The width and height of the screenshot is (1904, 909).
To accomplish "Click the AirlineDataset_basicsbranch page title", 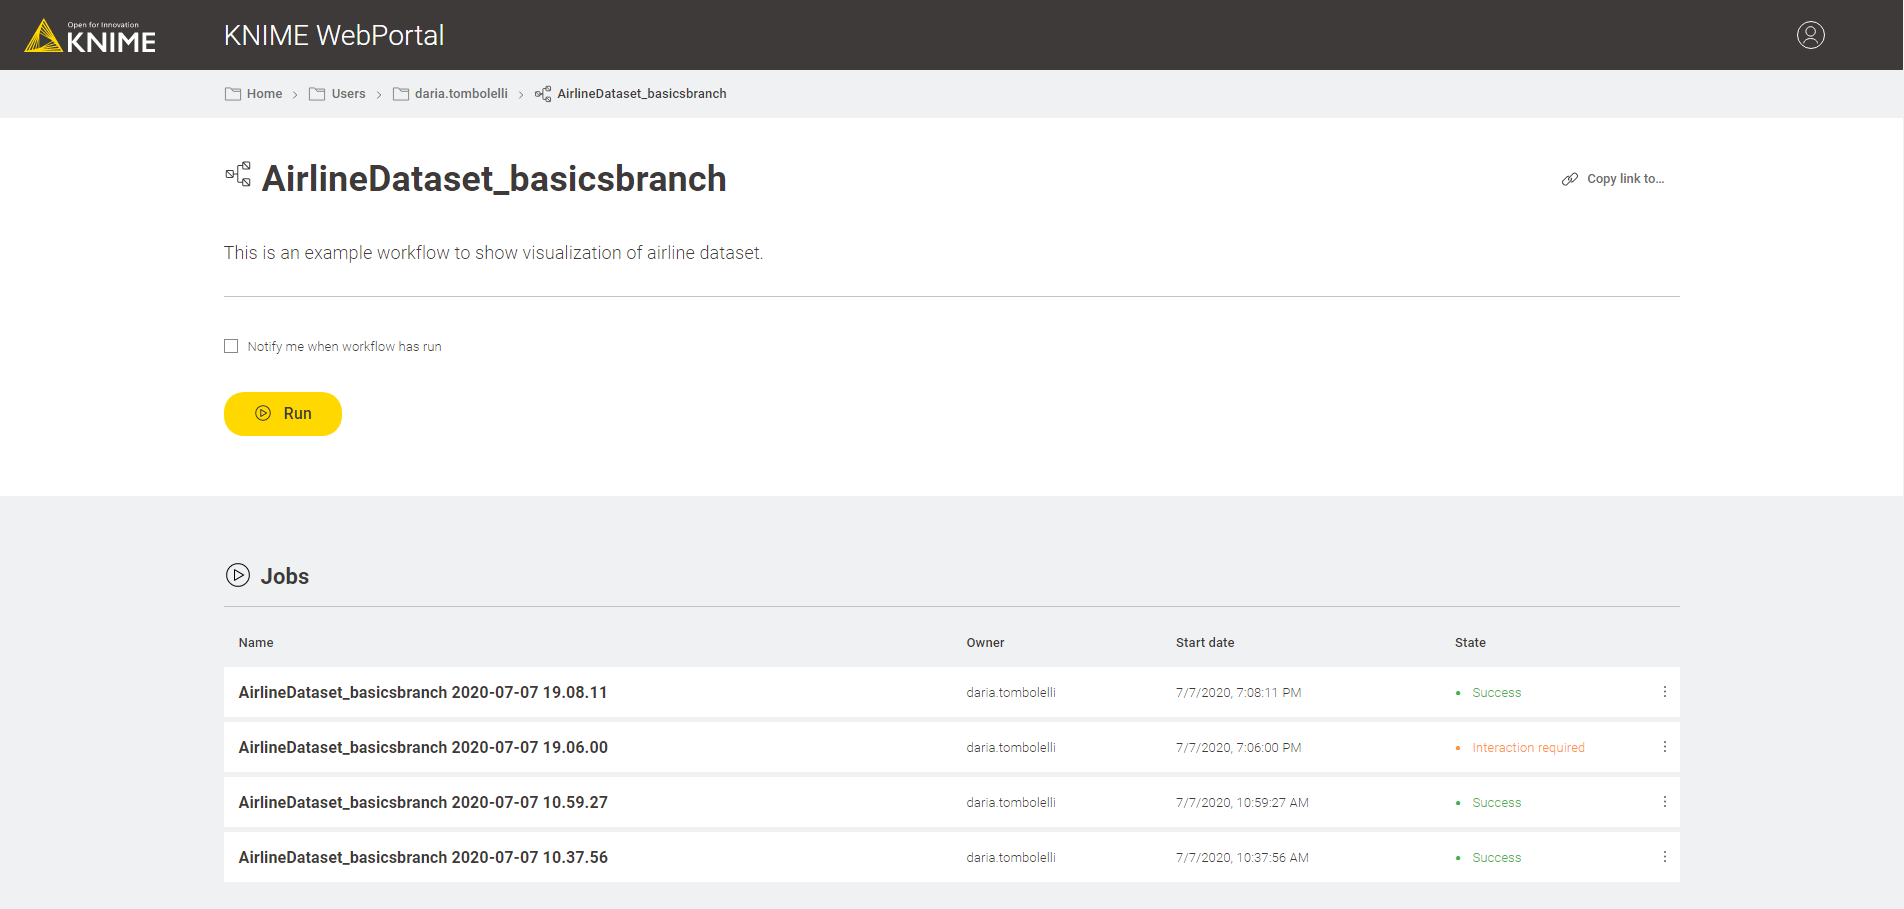I will coord(494,179).
